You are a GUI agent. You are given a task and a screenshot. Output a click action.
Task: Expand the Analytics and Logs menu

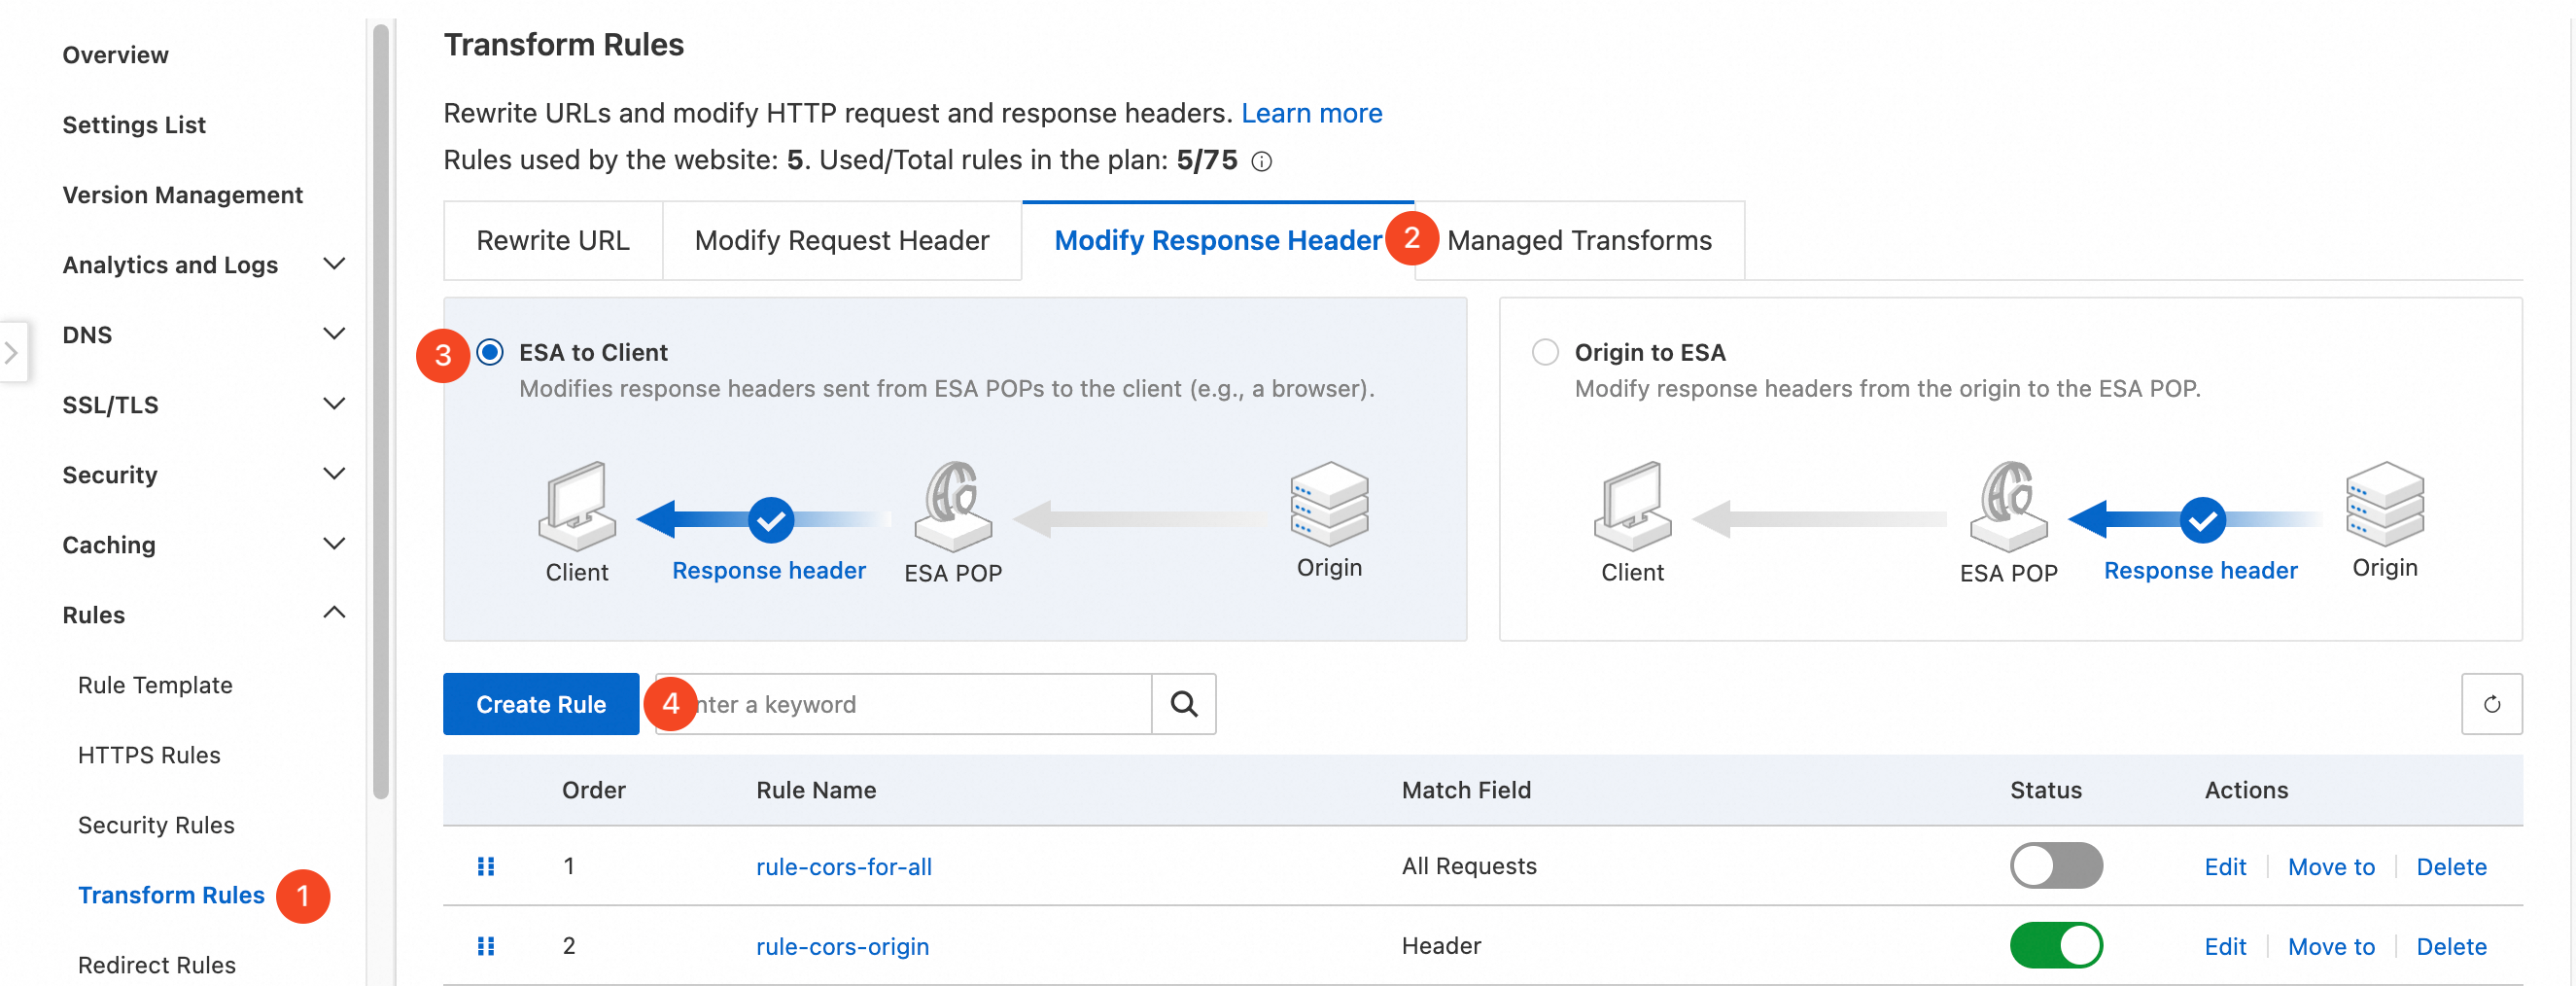pos(334,264)
